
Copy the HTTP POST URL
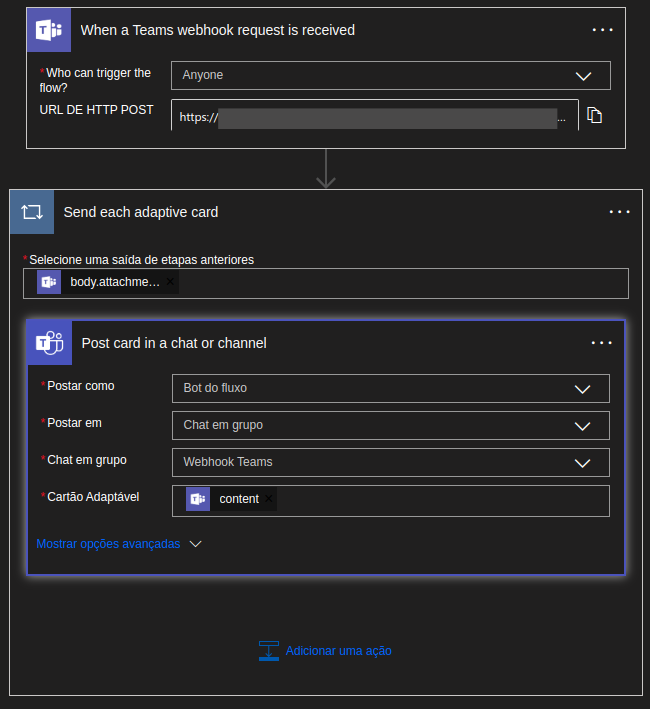click(x=595, y=116)
